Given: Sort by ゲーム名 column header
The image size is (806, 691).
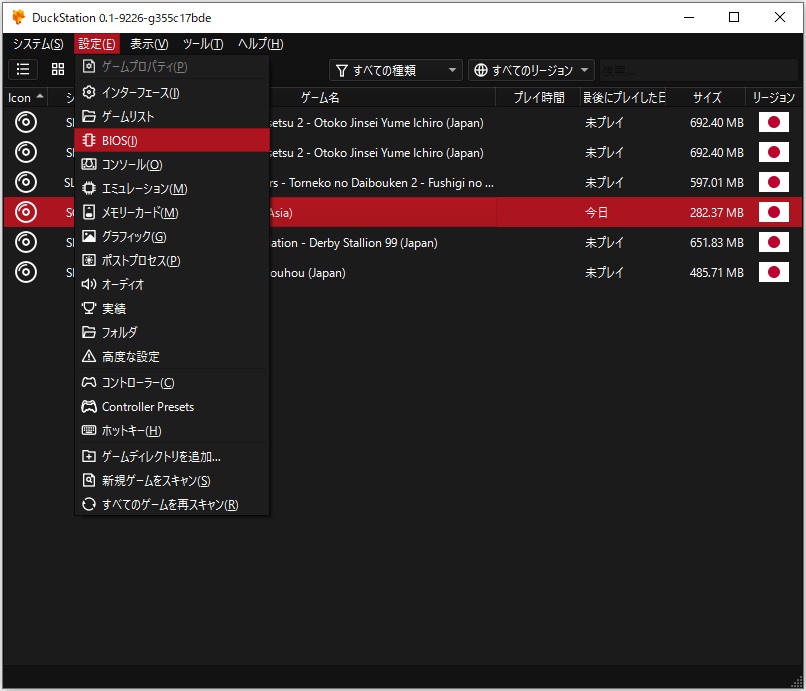Looking at the screenshot, I should pos(320,98).
